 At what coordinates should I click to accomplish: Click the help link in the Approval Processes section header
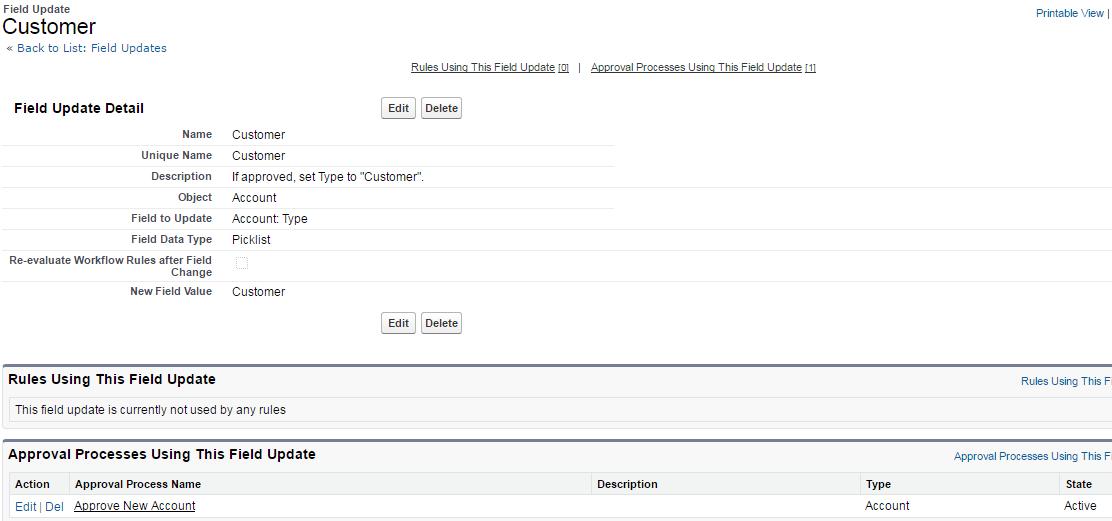point(1031,456)
